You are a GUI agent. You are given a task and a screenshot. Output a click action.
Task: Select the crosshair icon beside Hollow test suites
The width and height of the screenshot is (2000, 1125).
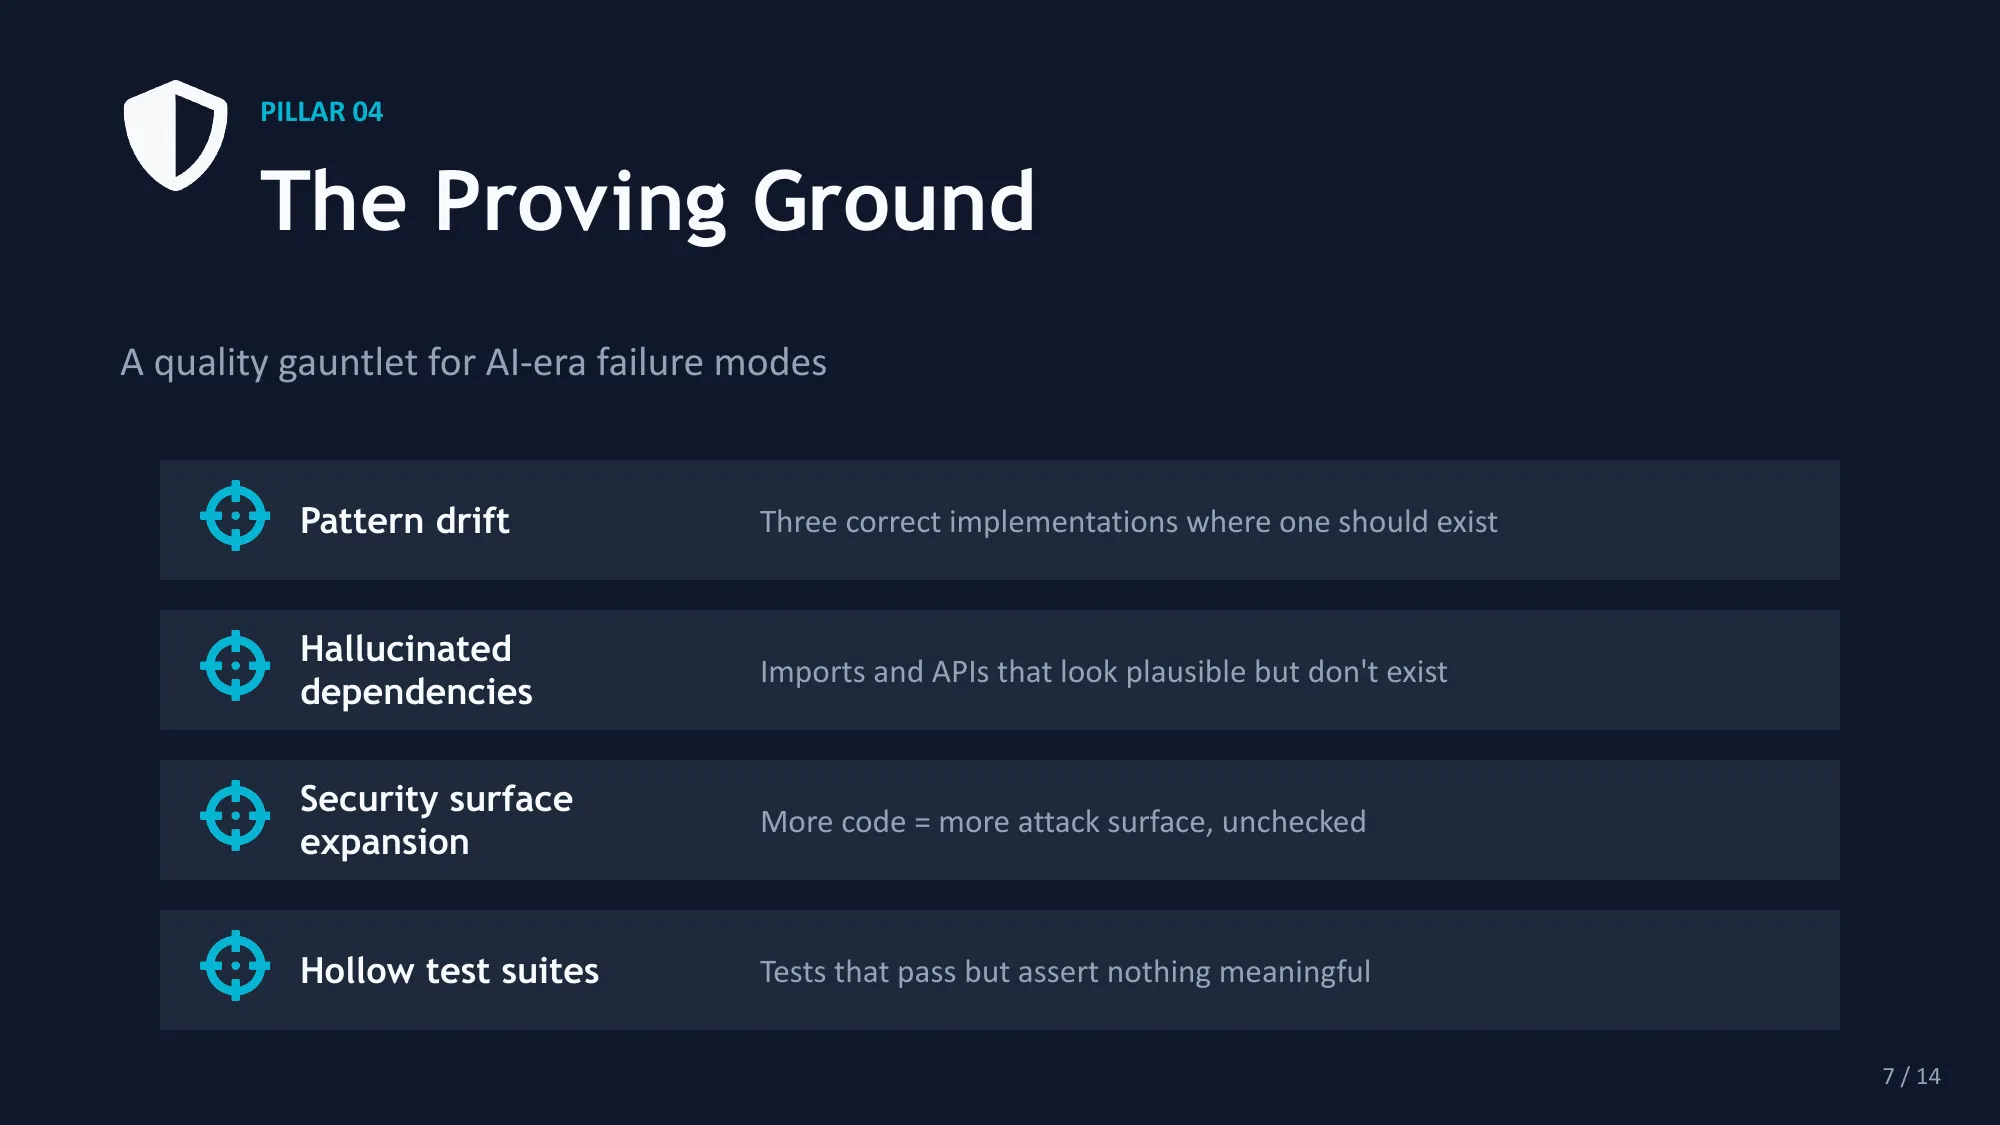[235, 966]
